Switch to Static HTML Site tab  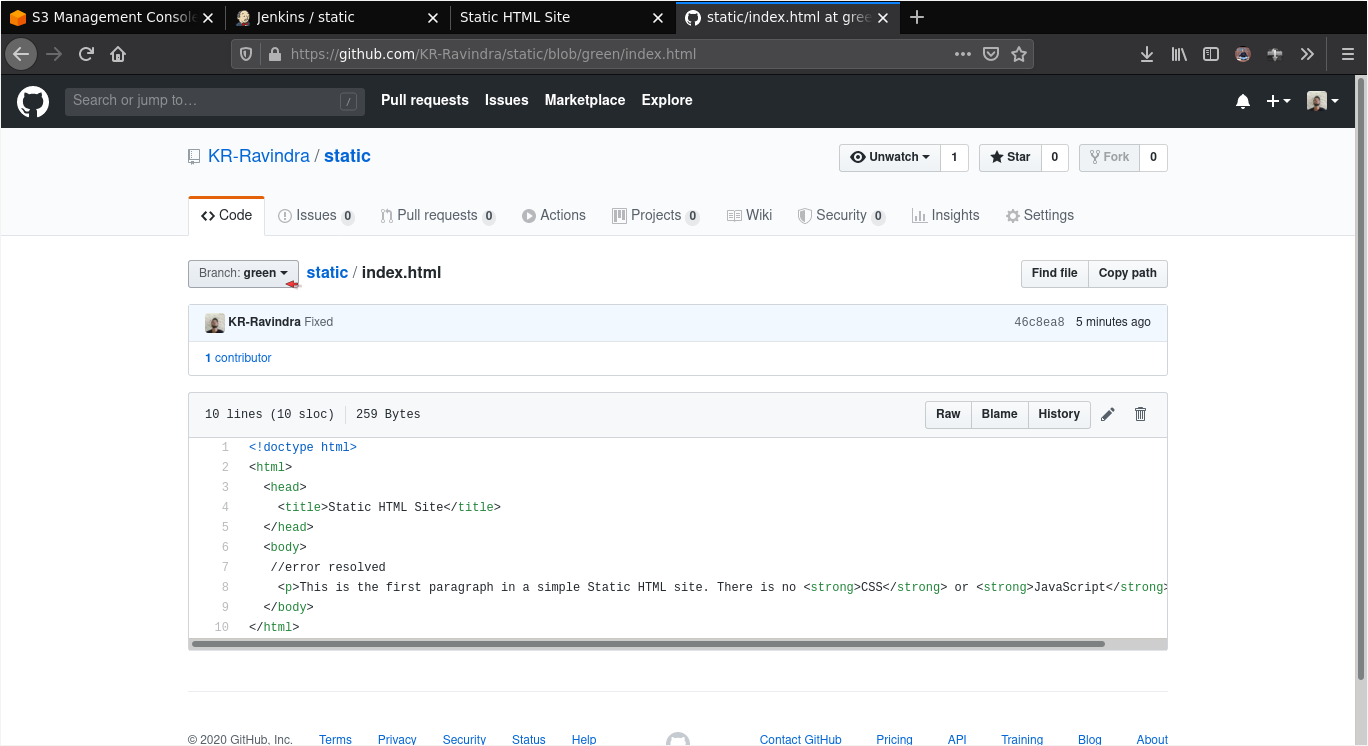[x=561, y=17]
